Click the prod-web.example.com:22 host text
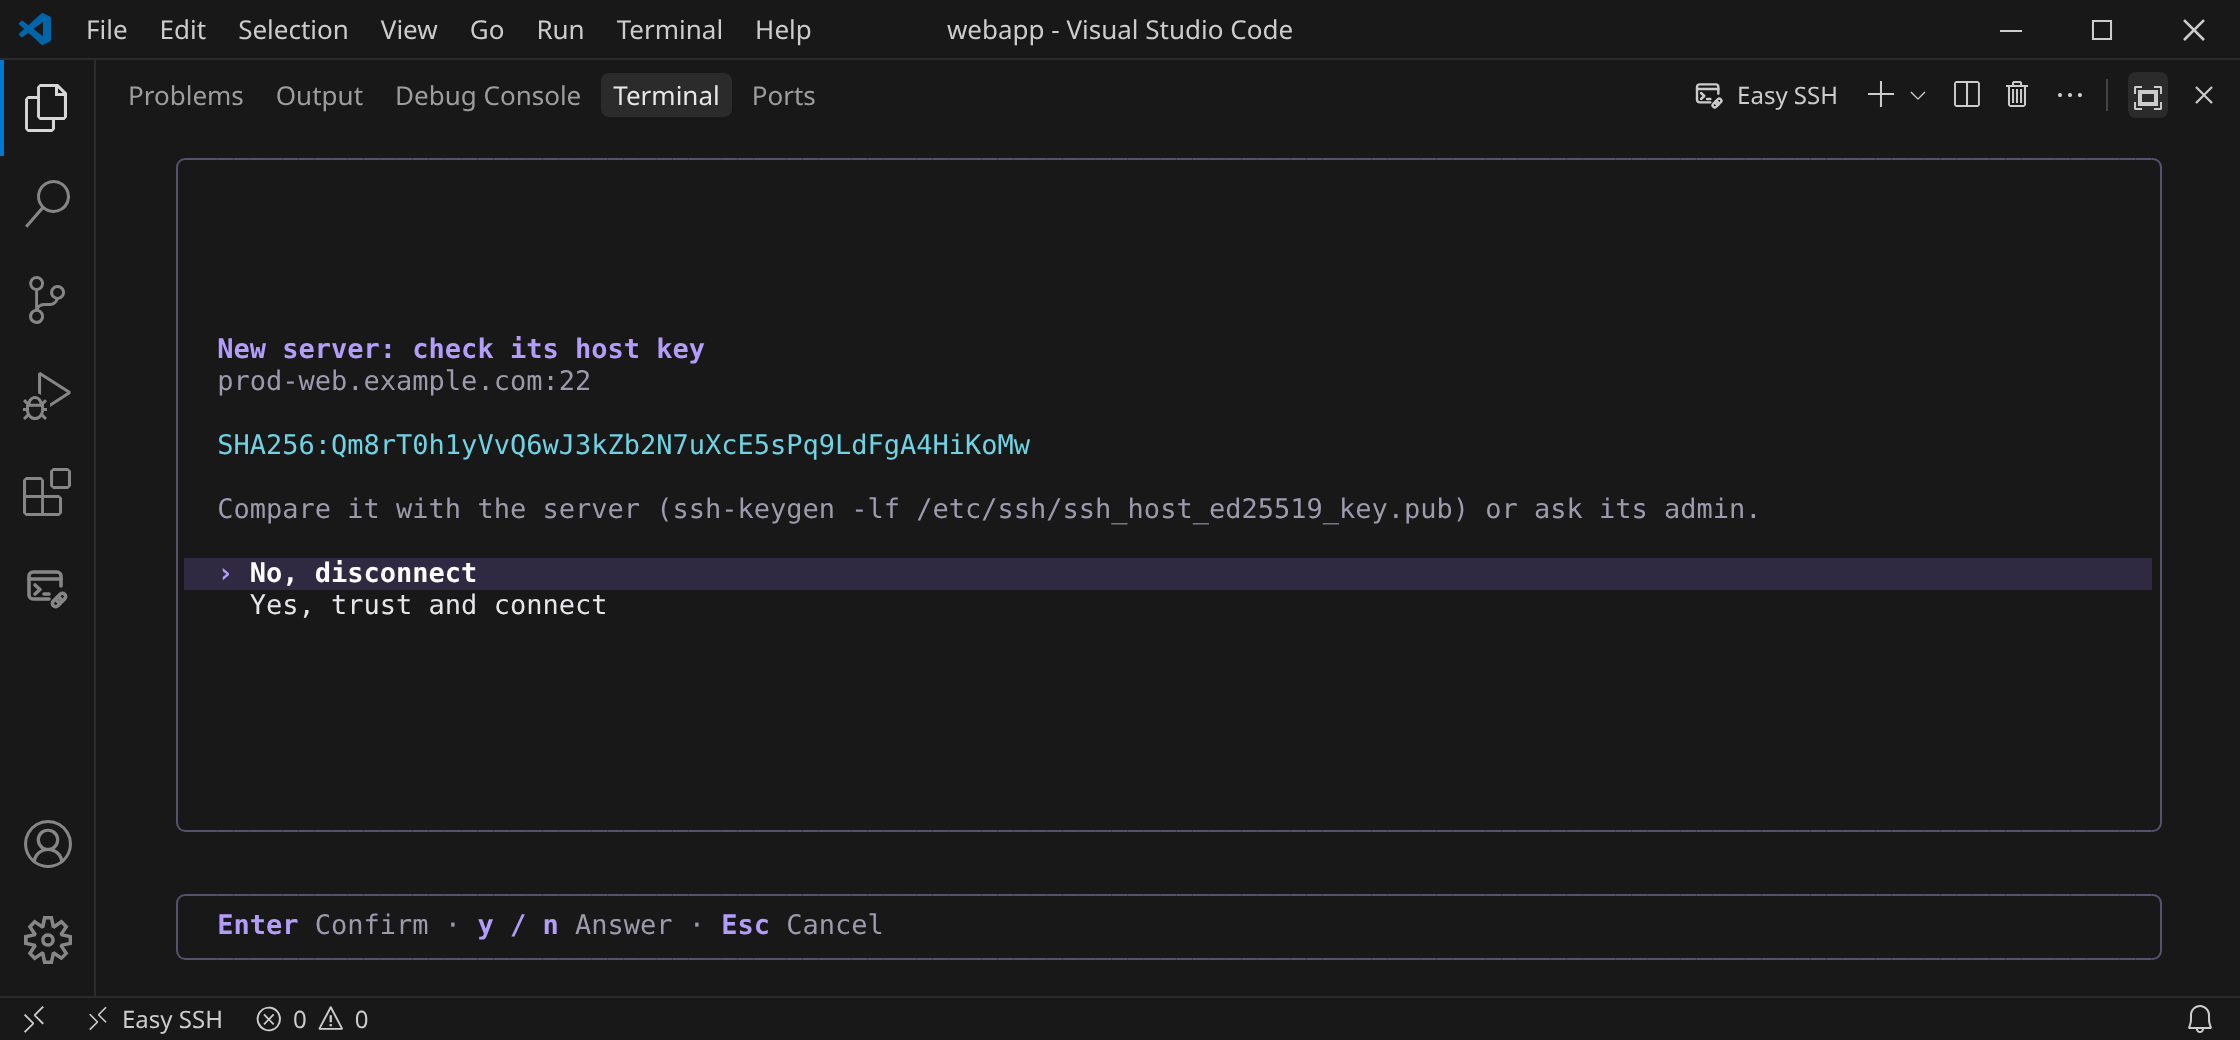The width and height of the screenshot is (2240, 1040). pos(404,381)
